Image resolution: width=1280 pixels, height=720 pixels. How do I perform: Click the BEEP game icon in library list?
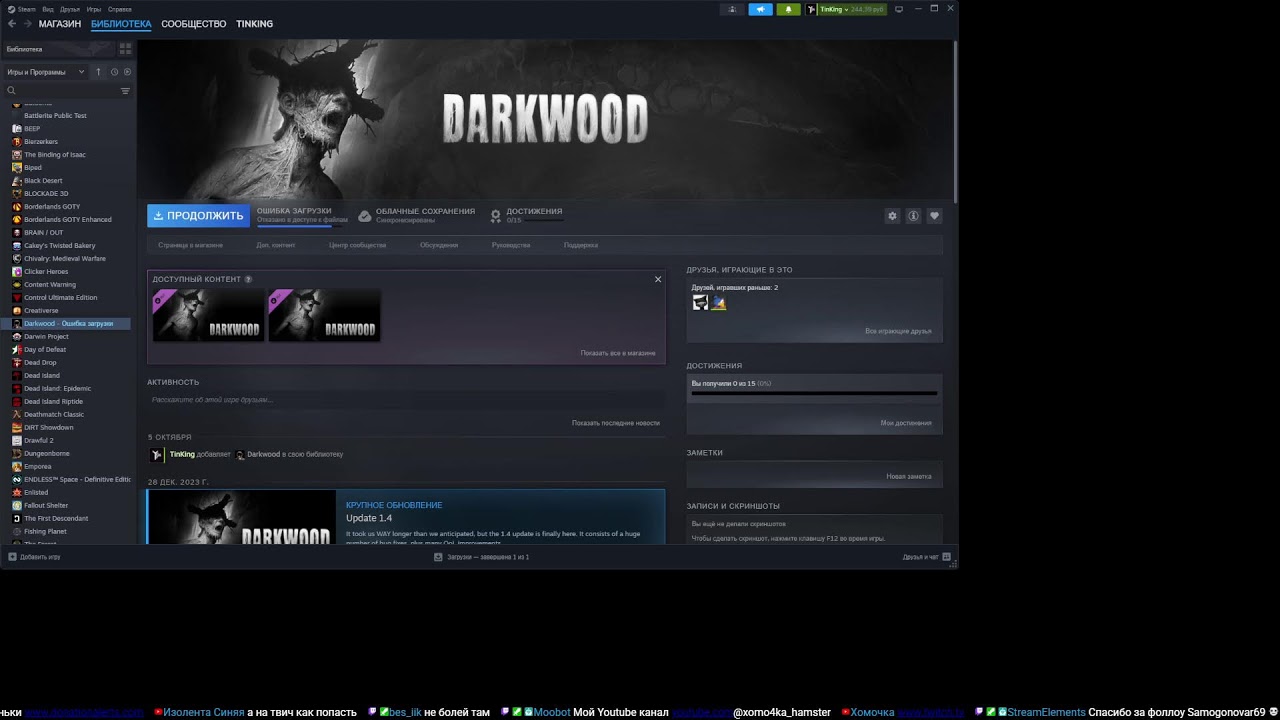tap(17, 128)
